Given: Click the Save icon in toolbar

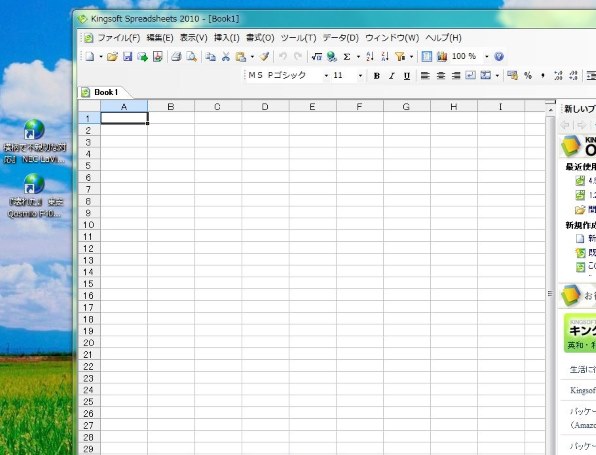Looking at the screenshot, I should pyautogui.click(x=127, y=57).
